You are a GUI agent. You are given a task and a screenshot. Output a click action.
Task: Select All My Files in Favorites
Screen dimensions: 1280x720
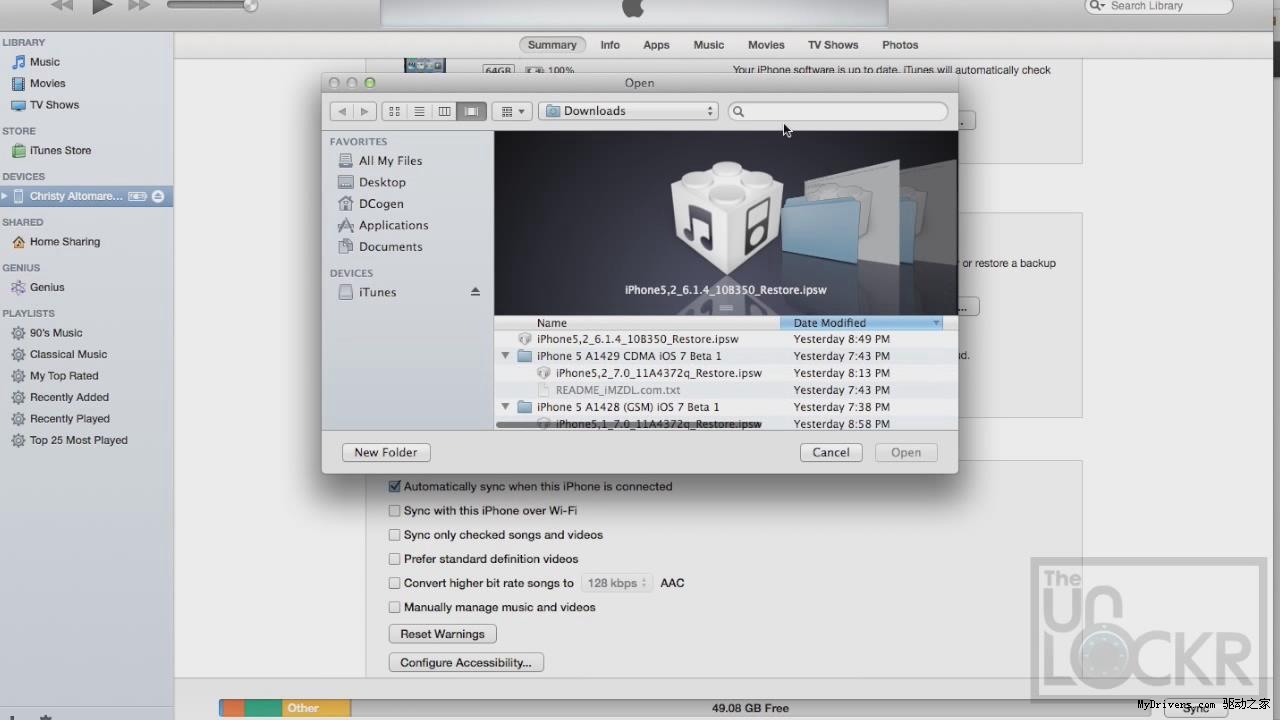(x=390, y=161)
